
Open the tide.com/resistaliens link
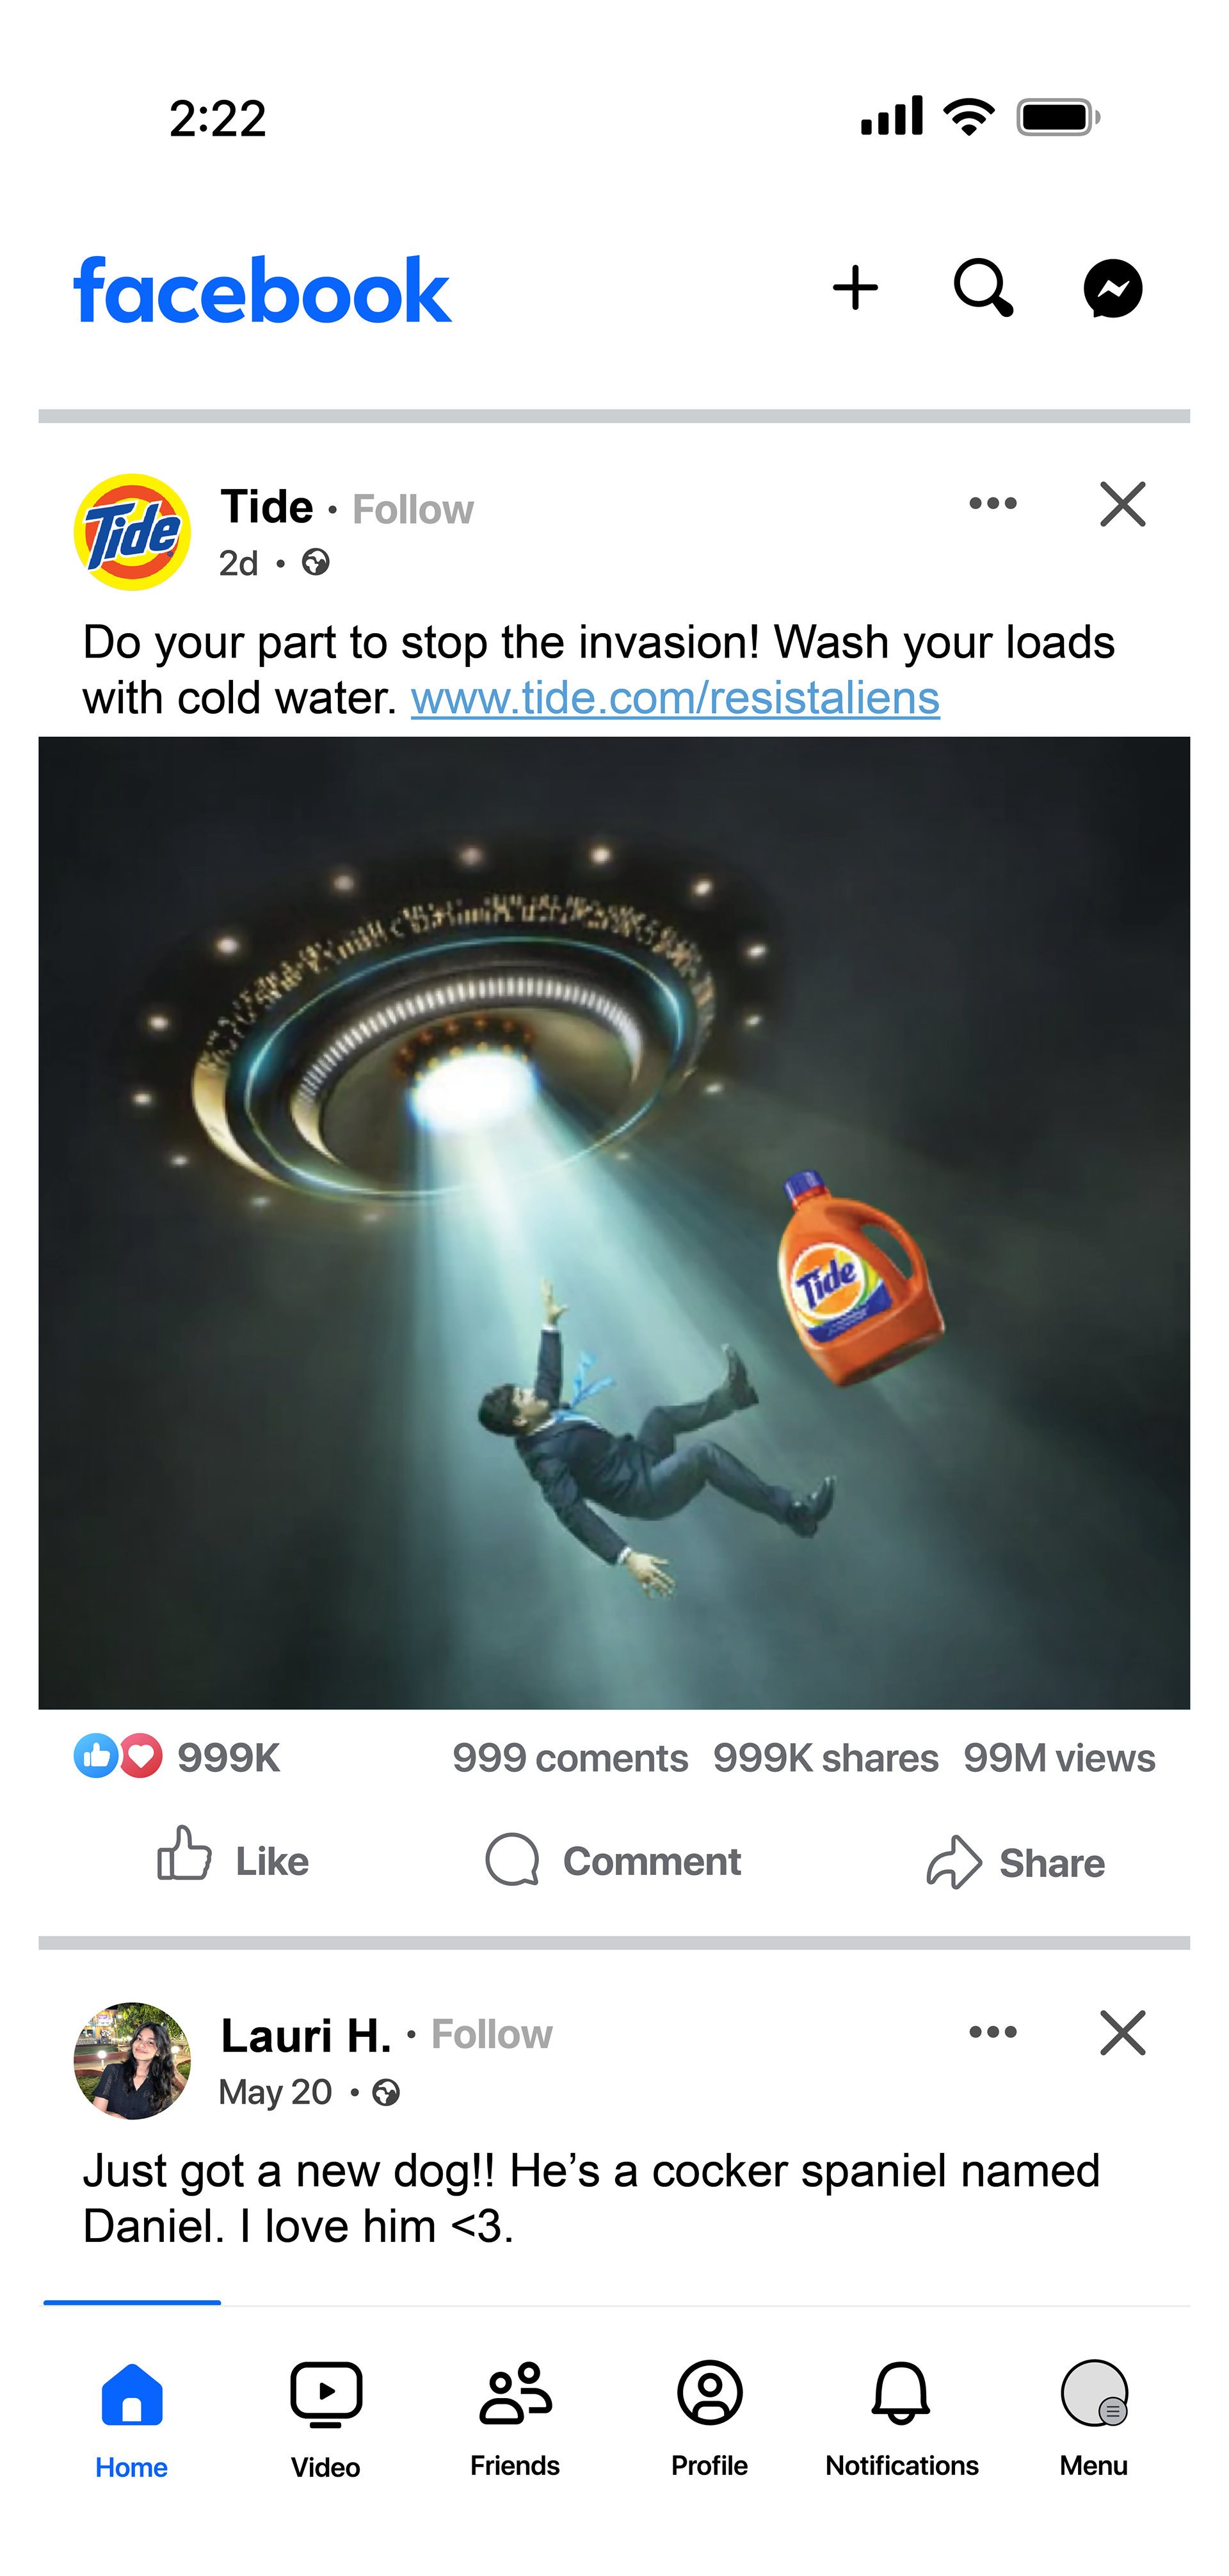coord(675,698)
